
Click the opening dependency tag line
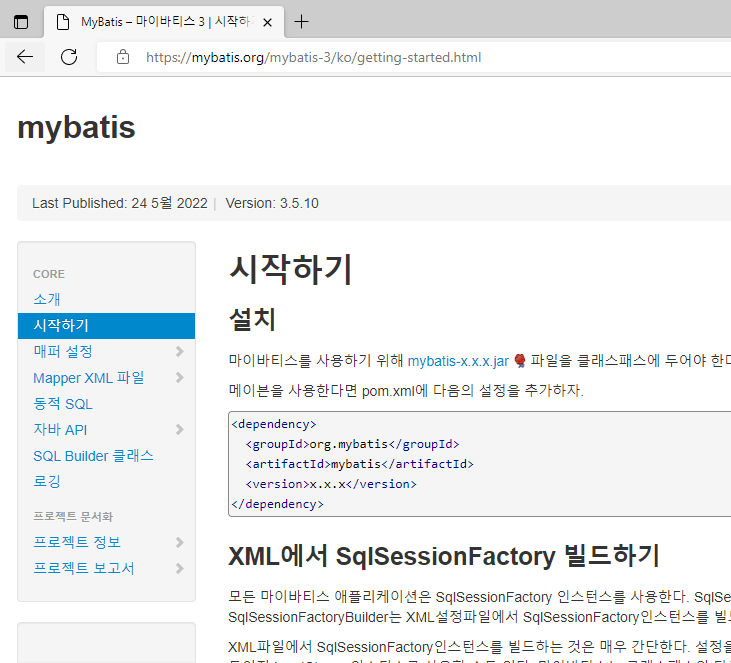point(274,424)
